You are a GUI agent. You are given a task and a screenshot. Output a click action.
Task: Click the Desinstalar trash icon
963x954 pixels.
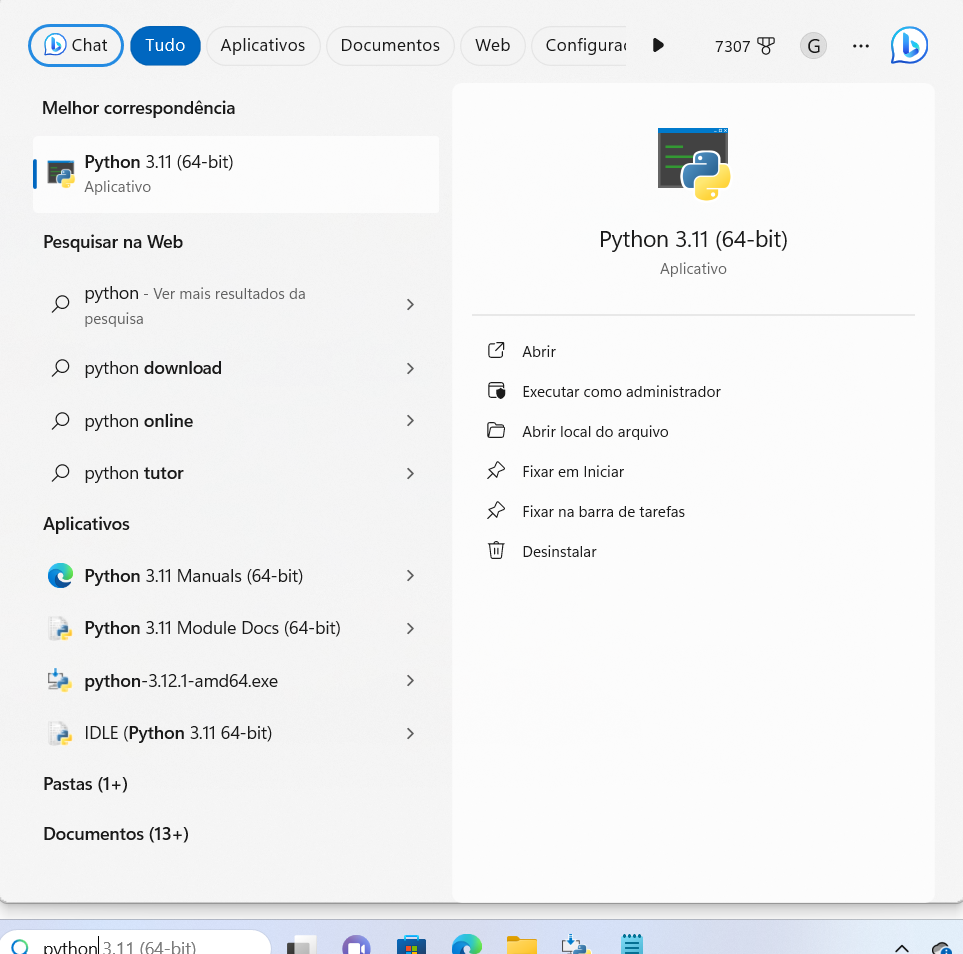coord(496,551)
